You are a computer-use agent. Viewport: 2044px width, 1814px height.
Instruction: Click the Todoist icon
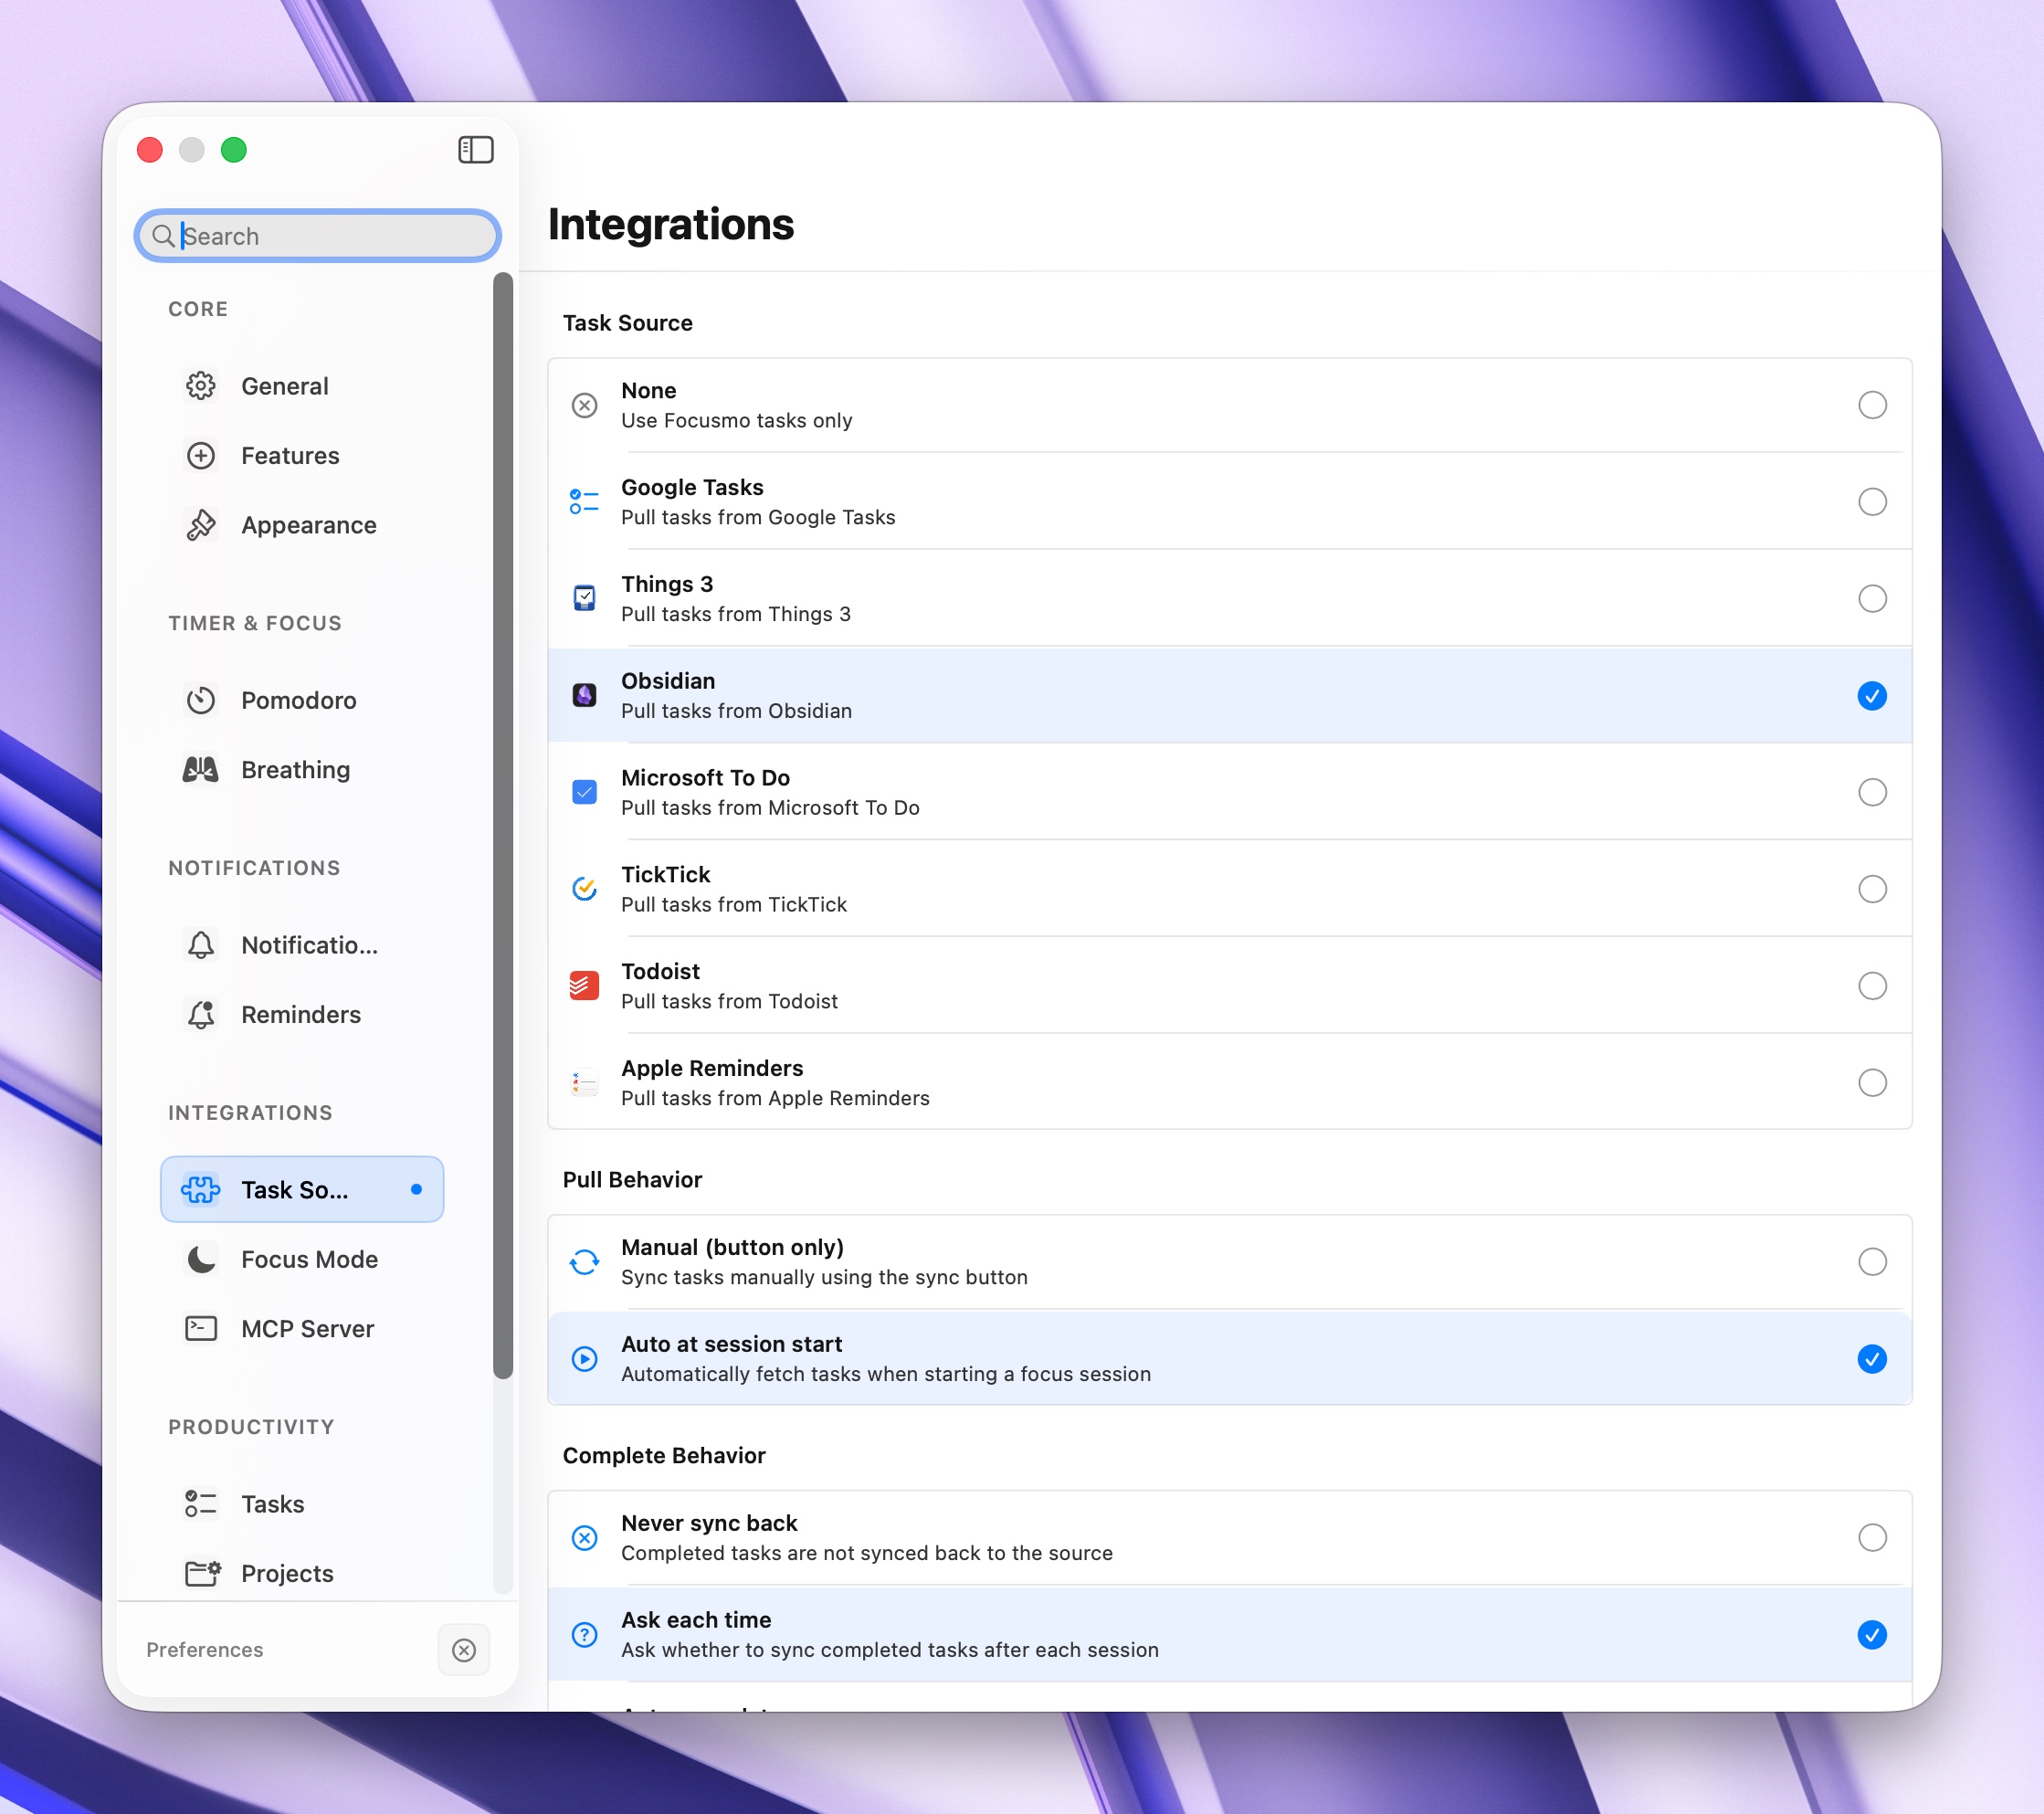click(585, 985)
